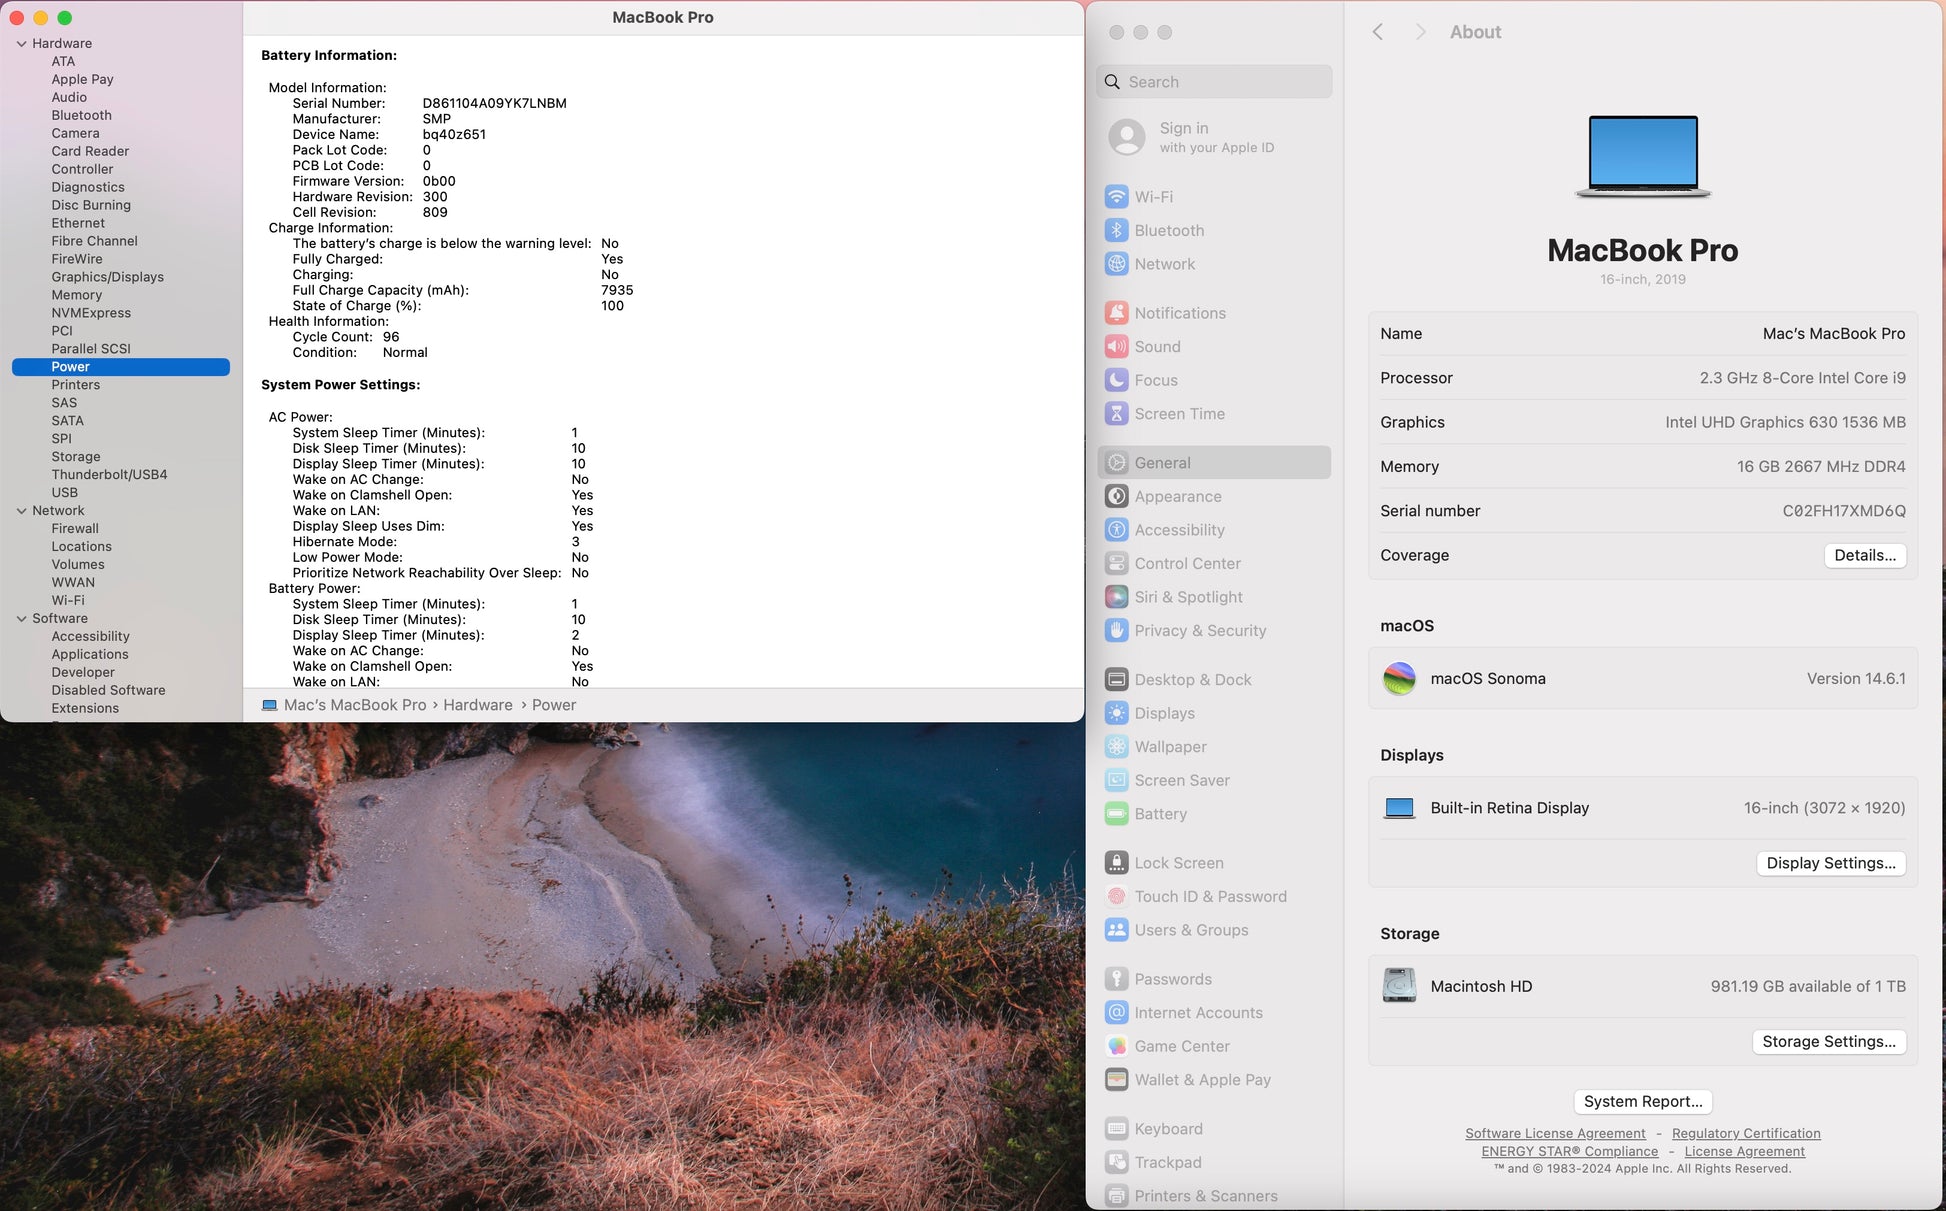Viewport: 1946px width, 1211px height.
Task: Click the Search field in Settings
Action: (x=1214, y=82)
